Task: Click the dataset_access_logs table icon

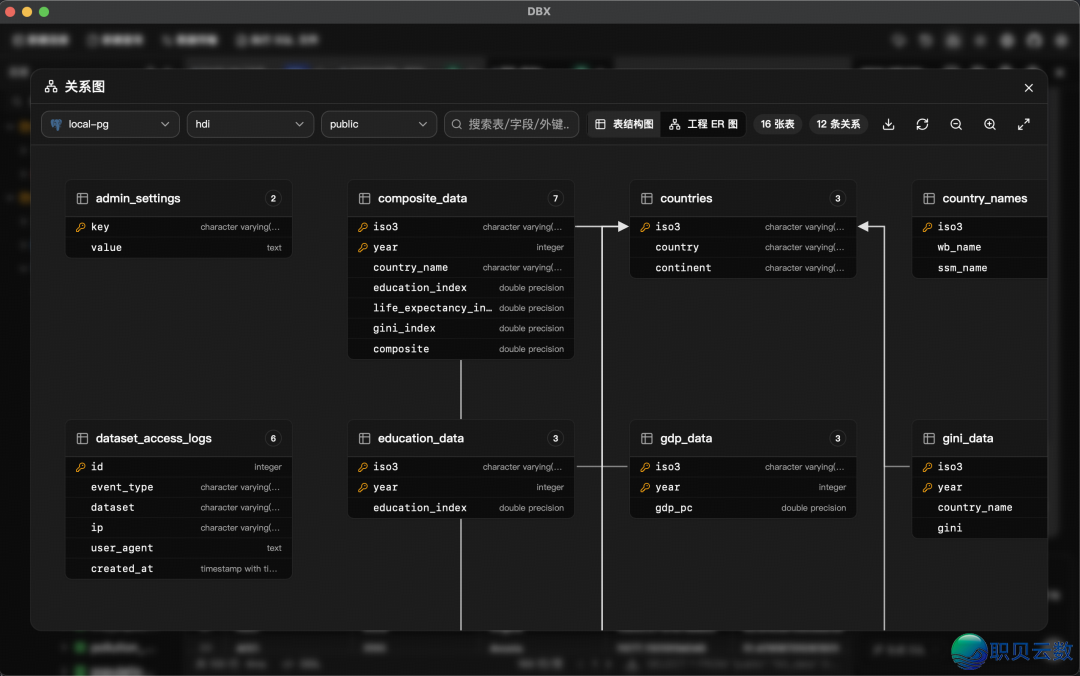Action: click(82, 438)
